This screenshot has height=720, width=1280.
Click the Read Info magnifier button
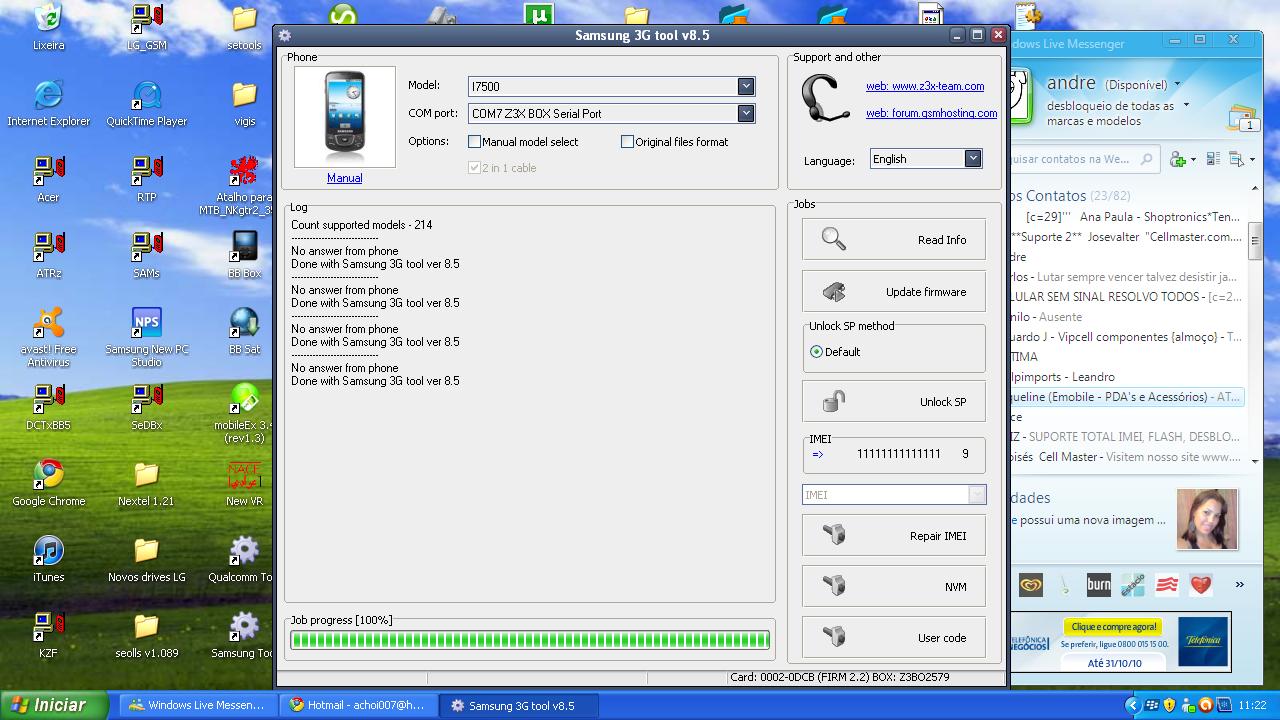pos(893,240)
